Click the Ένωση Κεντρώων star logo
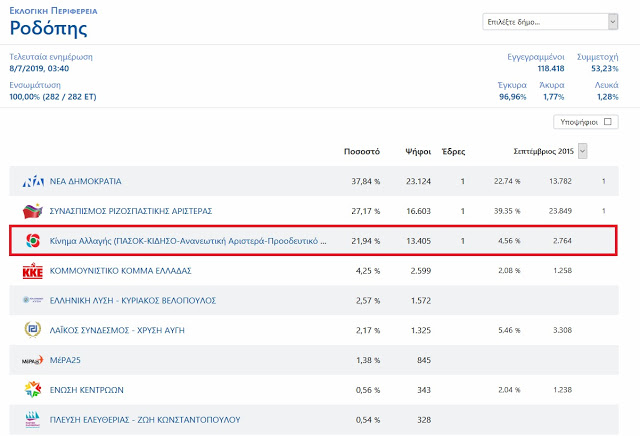Screen dimensions: 640x436 (x=33, y=389)
